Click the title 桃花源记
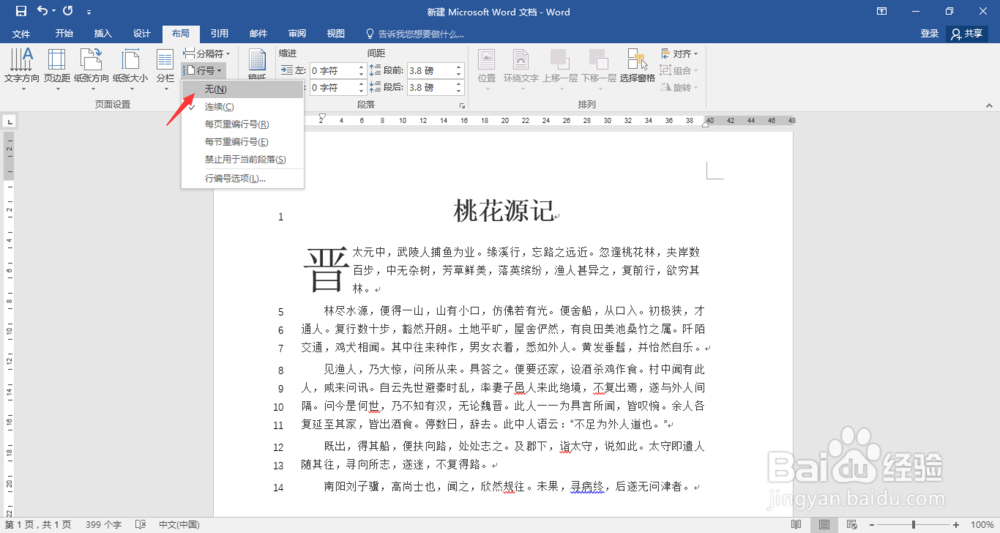The image size is (1000, 533). pos(504,211)
